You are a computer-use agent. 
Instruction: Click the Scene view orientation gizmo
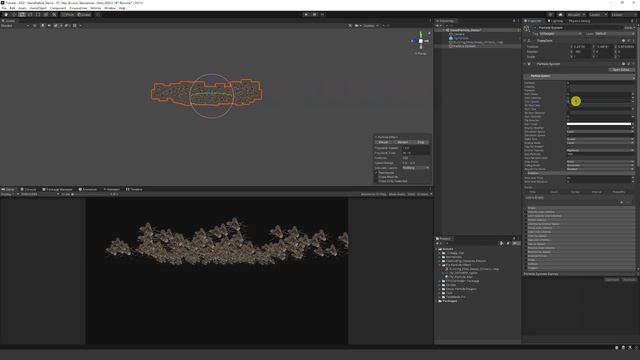(x=421, y=41)
